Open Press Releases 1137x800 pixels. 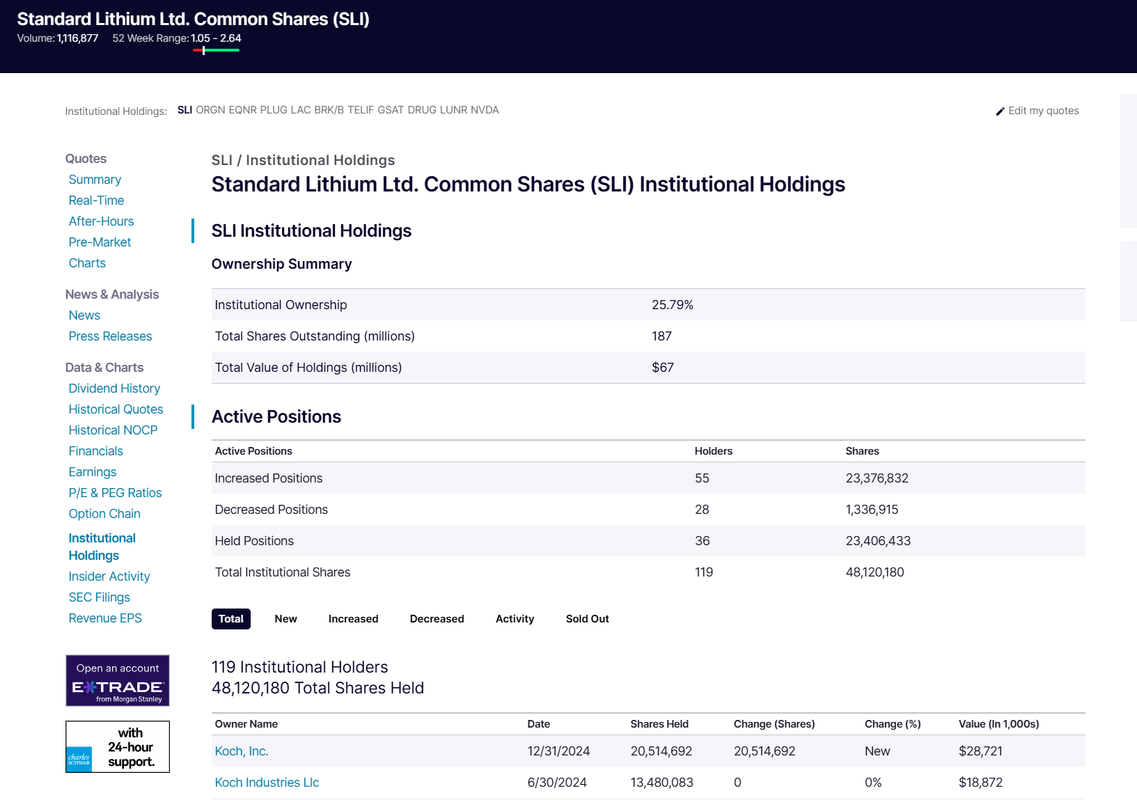point(110,337)
